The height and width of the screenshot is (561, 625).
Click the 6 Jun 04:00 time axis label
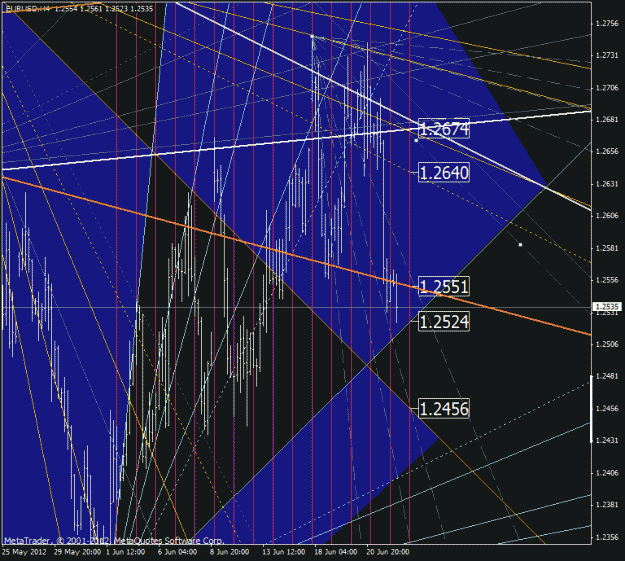tap(177, 552)
